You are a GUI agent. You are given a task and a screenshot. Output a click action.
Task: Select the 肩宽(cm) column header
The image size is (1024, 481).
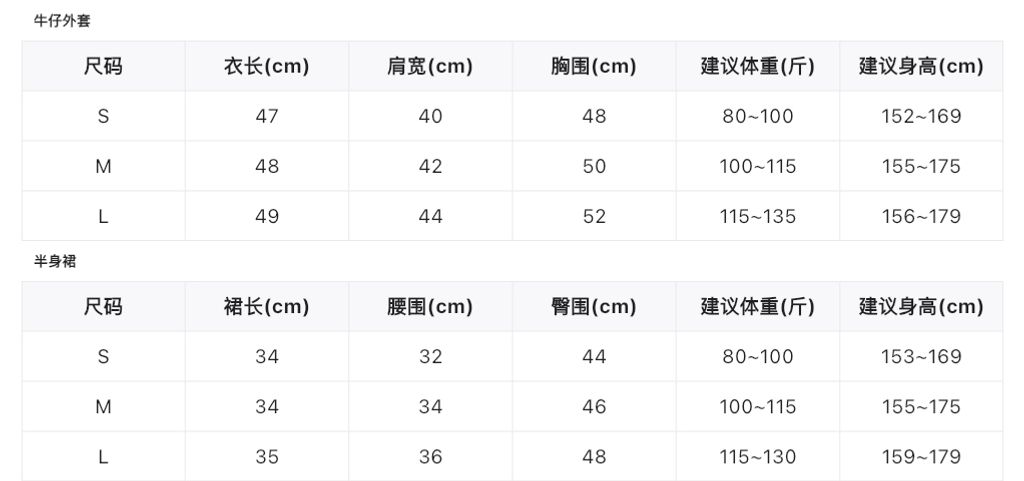pos(430,67)
